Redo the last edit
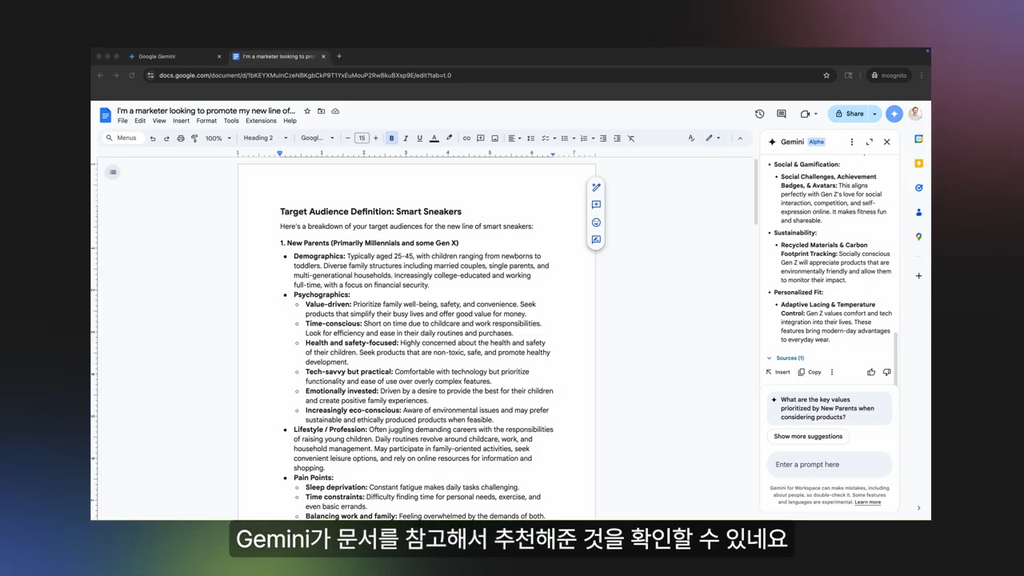Image resolution: width=1024 pixels, height=576 pixels. point(167,138)
